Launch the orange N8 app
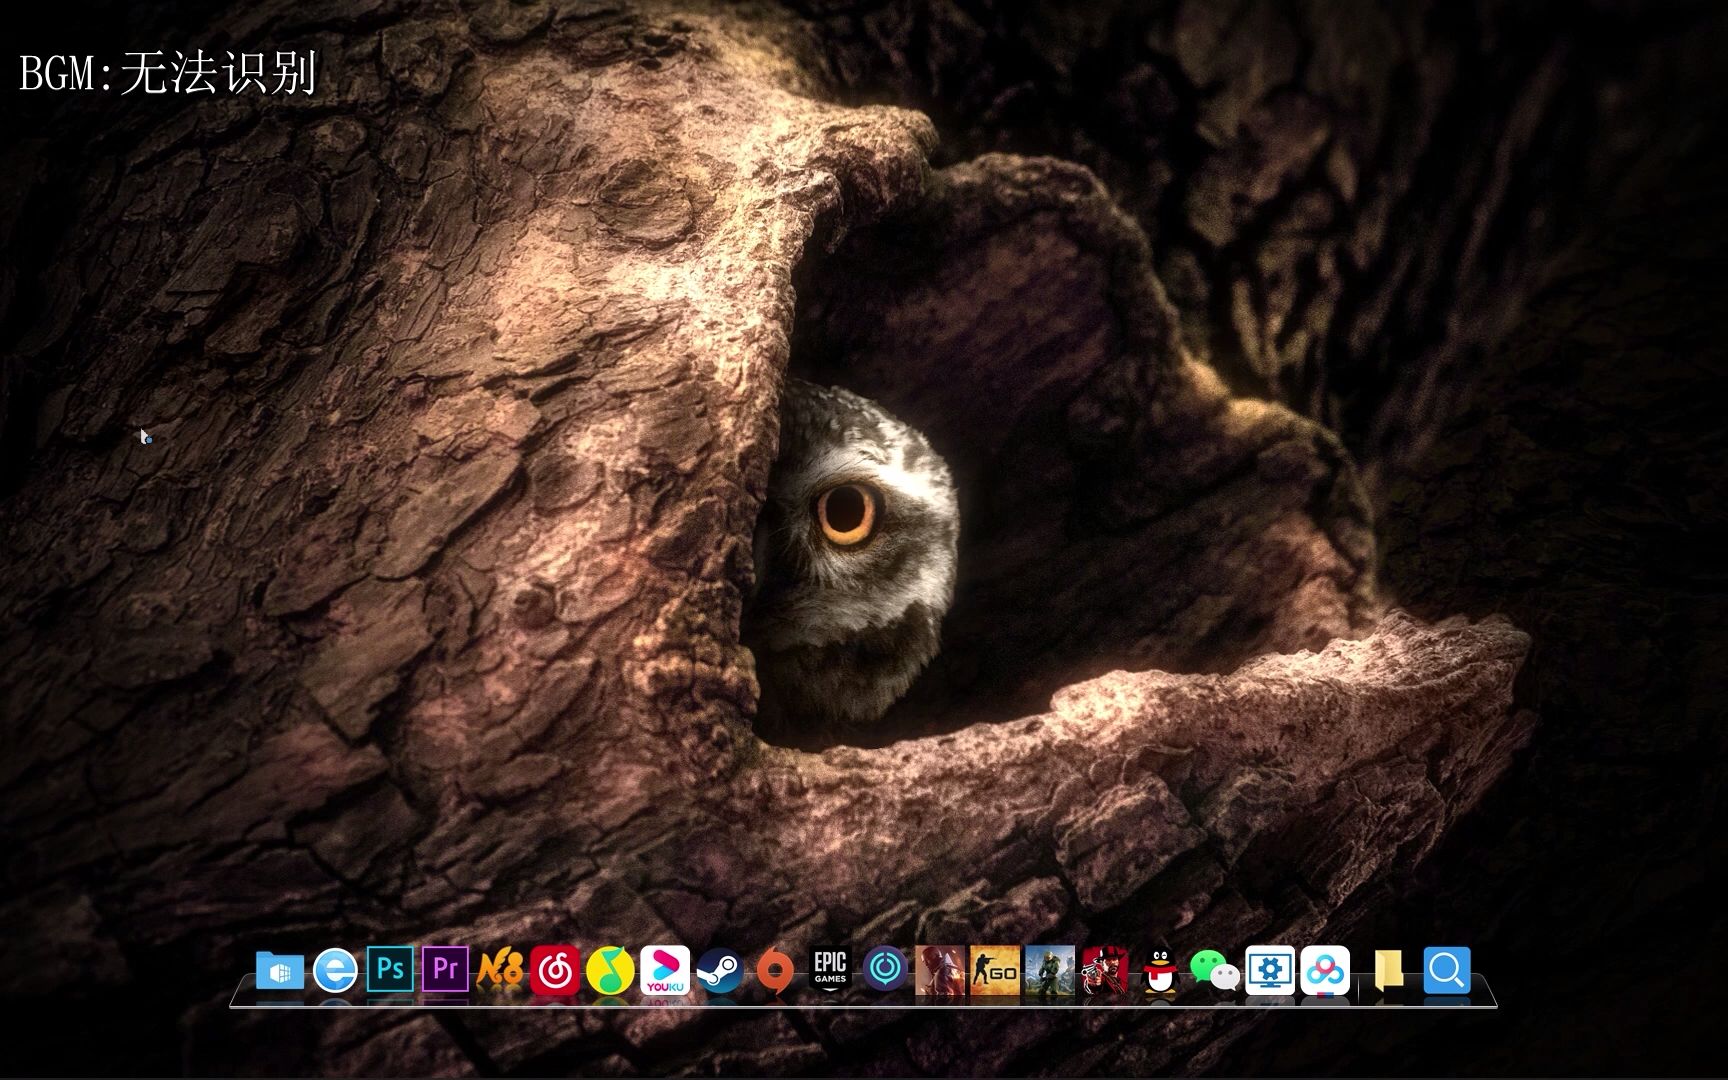This screenshot has width=1728, height=1080. point(500,970)
